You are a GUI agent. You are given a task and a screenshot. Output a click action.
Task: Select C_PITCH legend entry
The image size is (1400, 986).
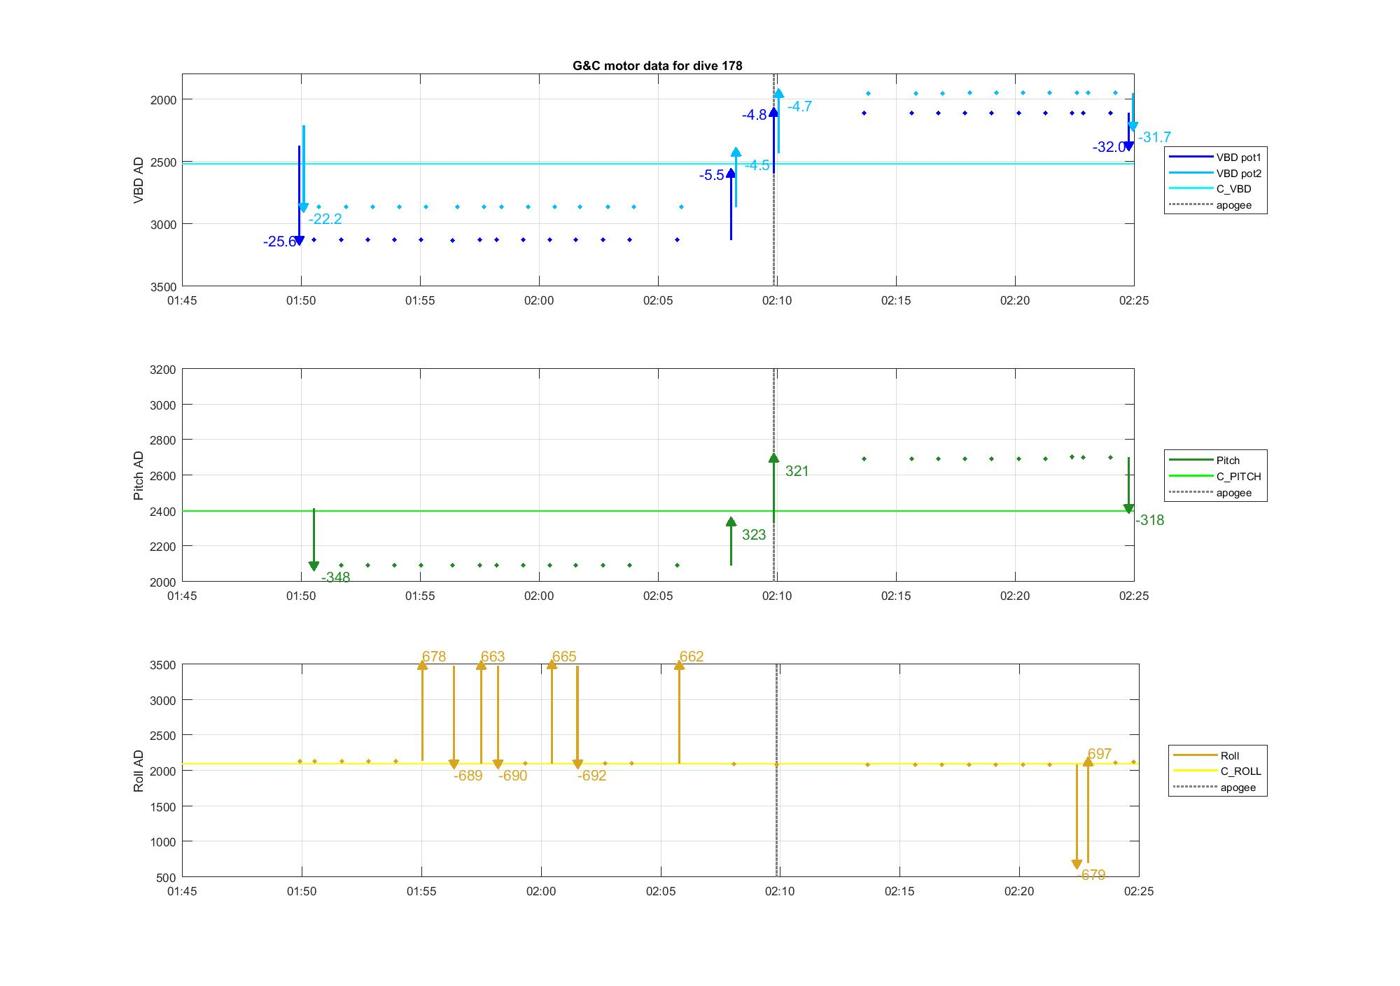pyautogui.click(x=1216, y=476)
